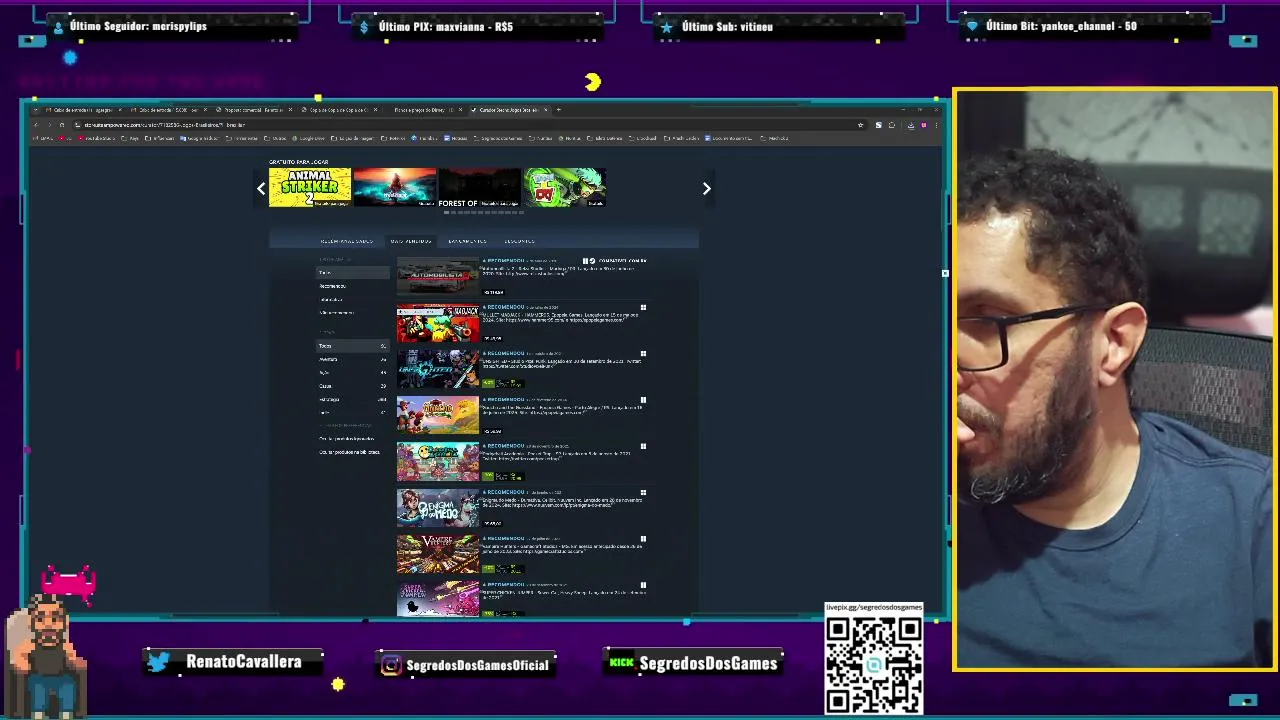The width and height of the screenshot is (1280, 720).
Task: Open the browser three-dot menu
Action: tap(934, 125)
